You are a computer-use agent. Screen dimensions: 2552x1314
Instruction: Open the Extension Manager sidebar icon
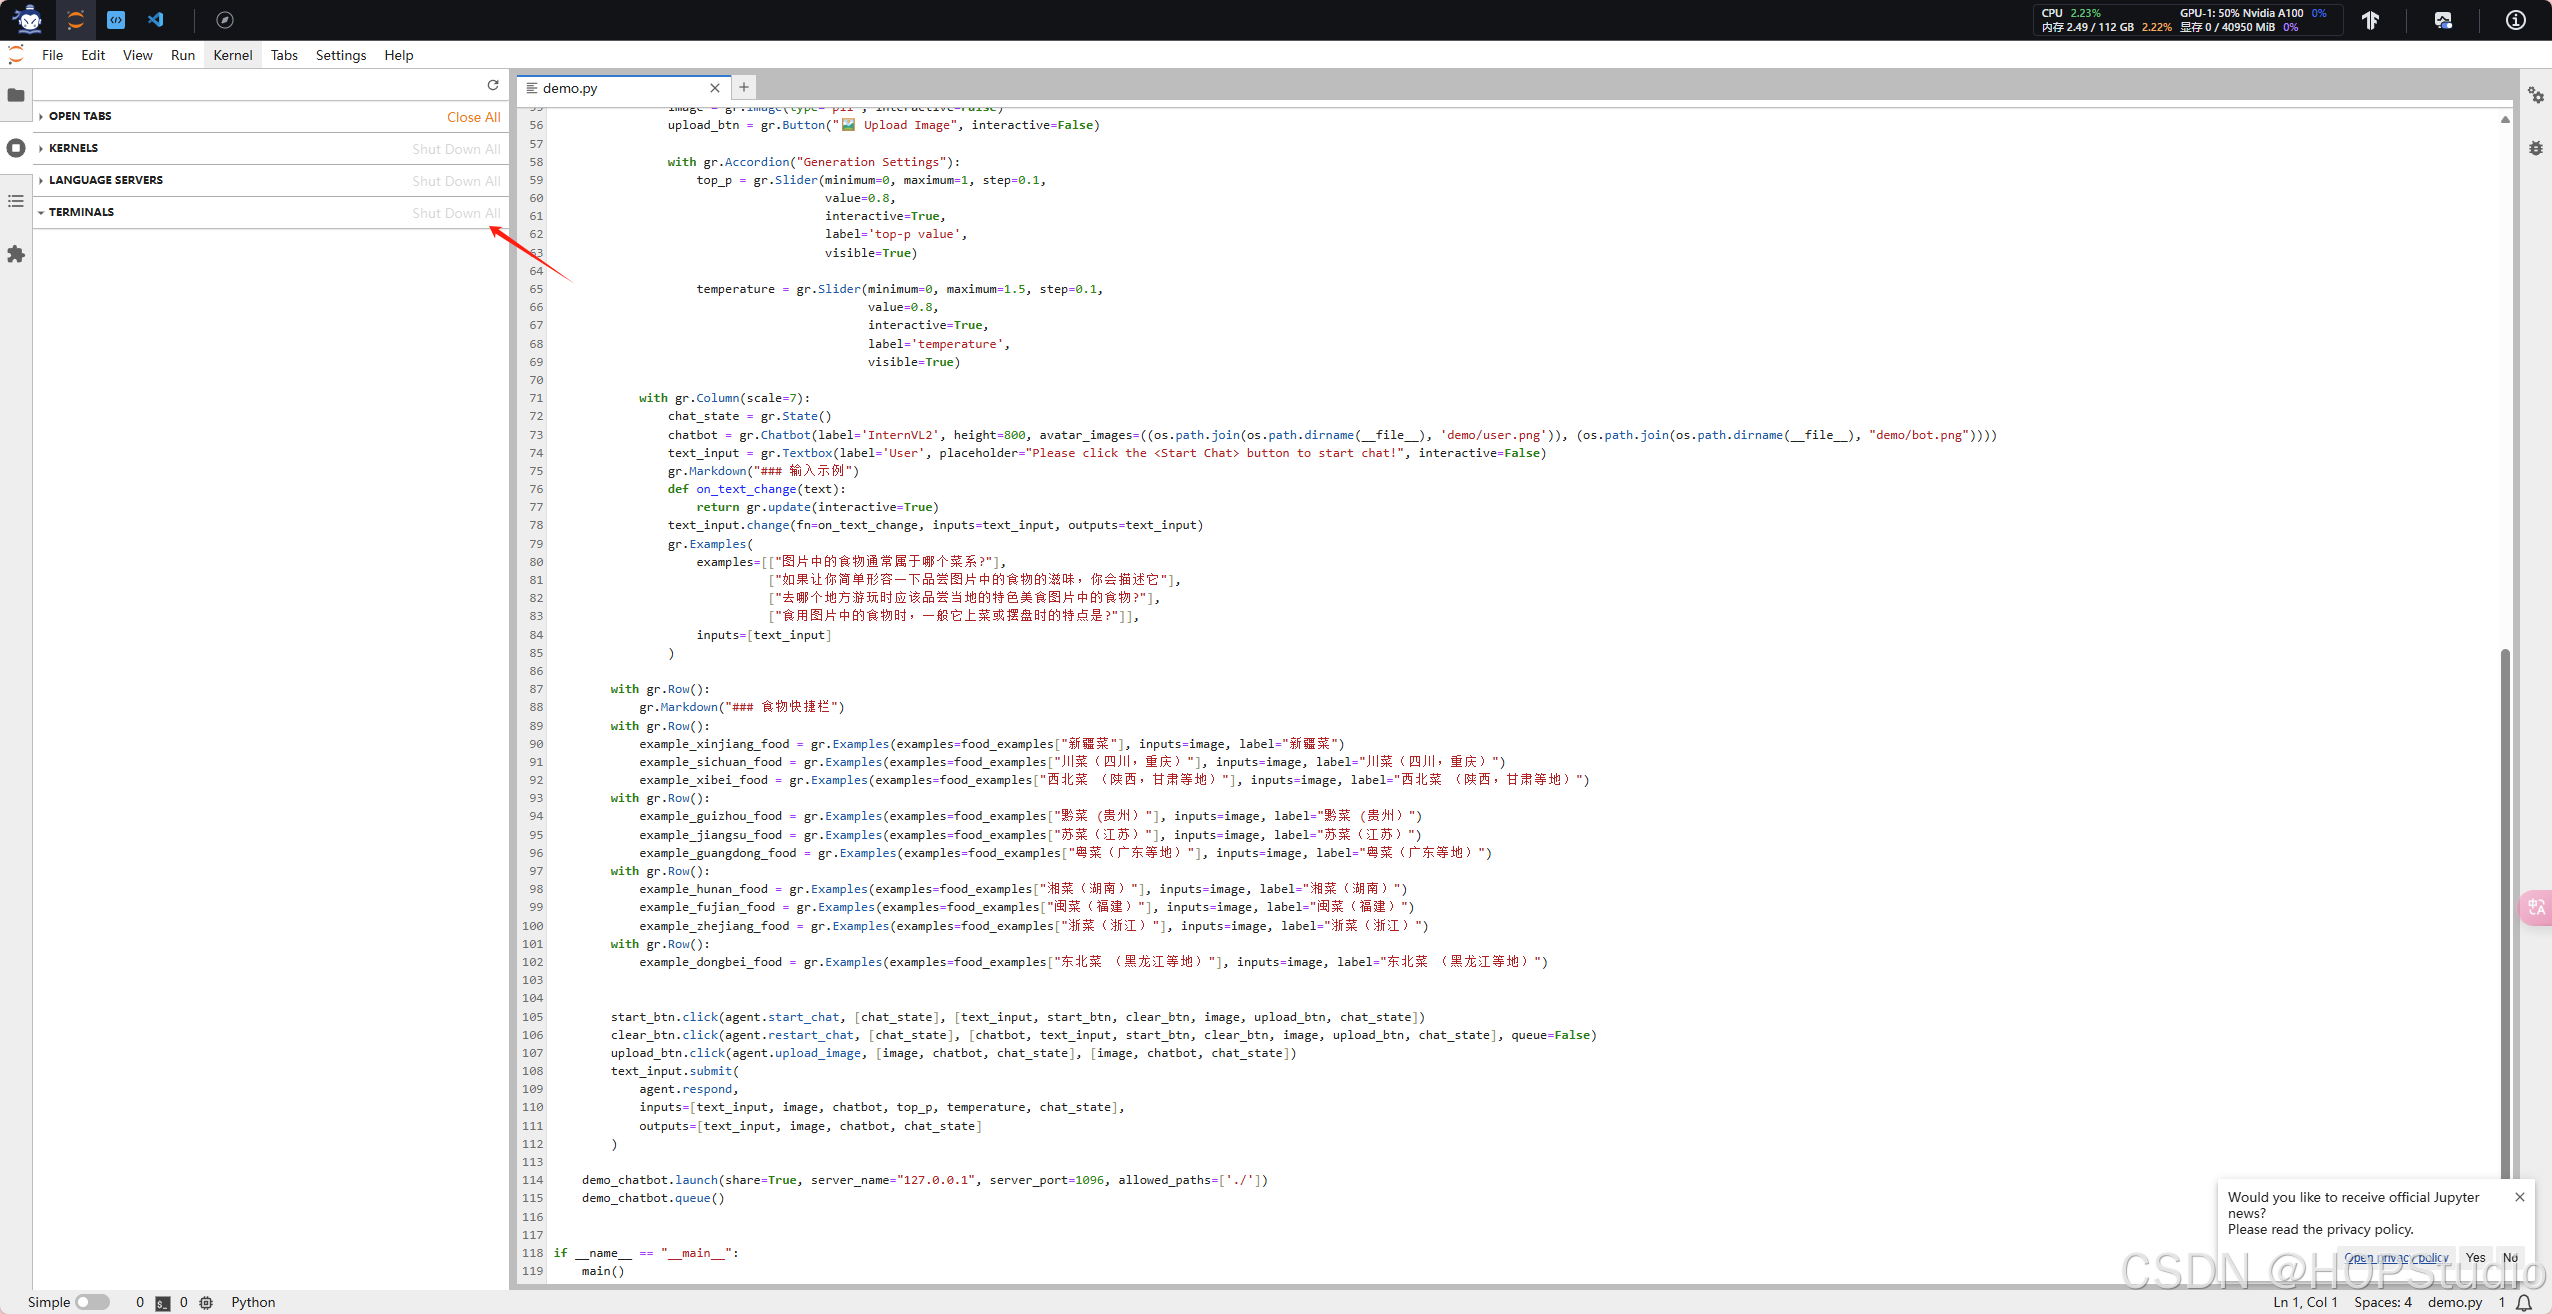[15, 254]
